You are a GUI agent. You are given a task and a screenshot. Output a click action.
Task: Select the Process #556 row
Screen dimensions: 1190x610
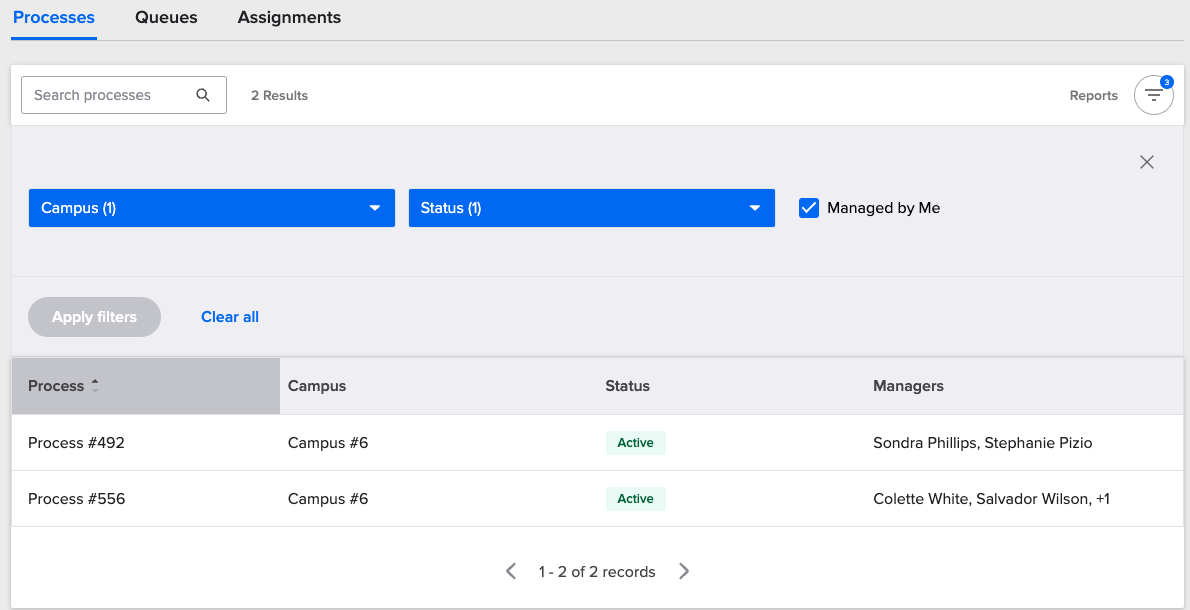[77, 498]
